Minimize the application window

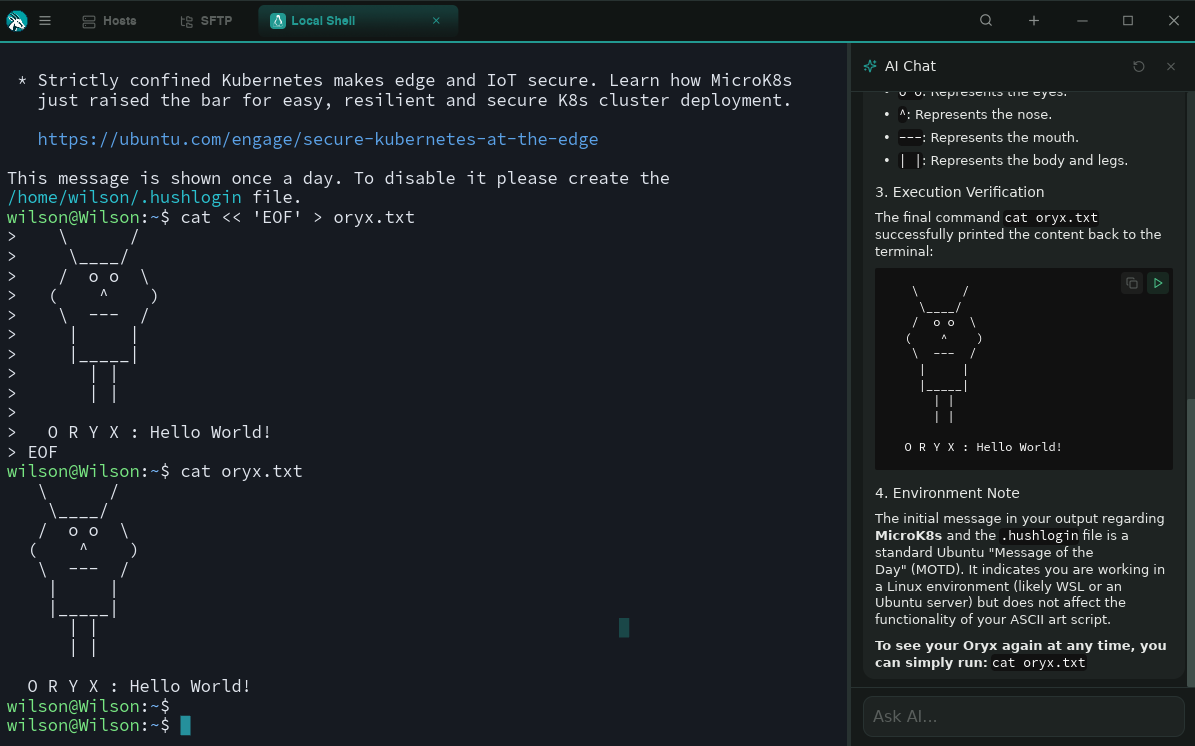pos(1081,21)
